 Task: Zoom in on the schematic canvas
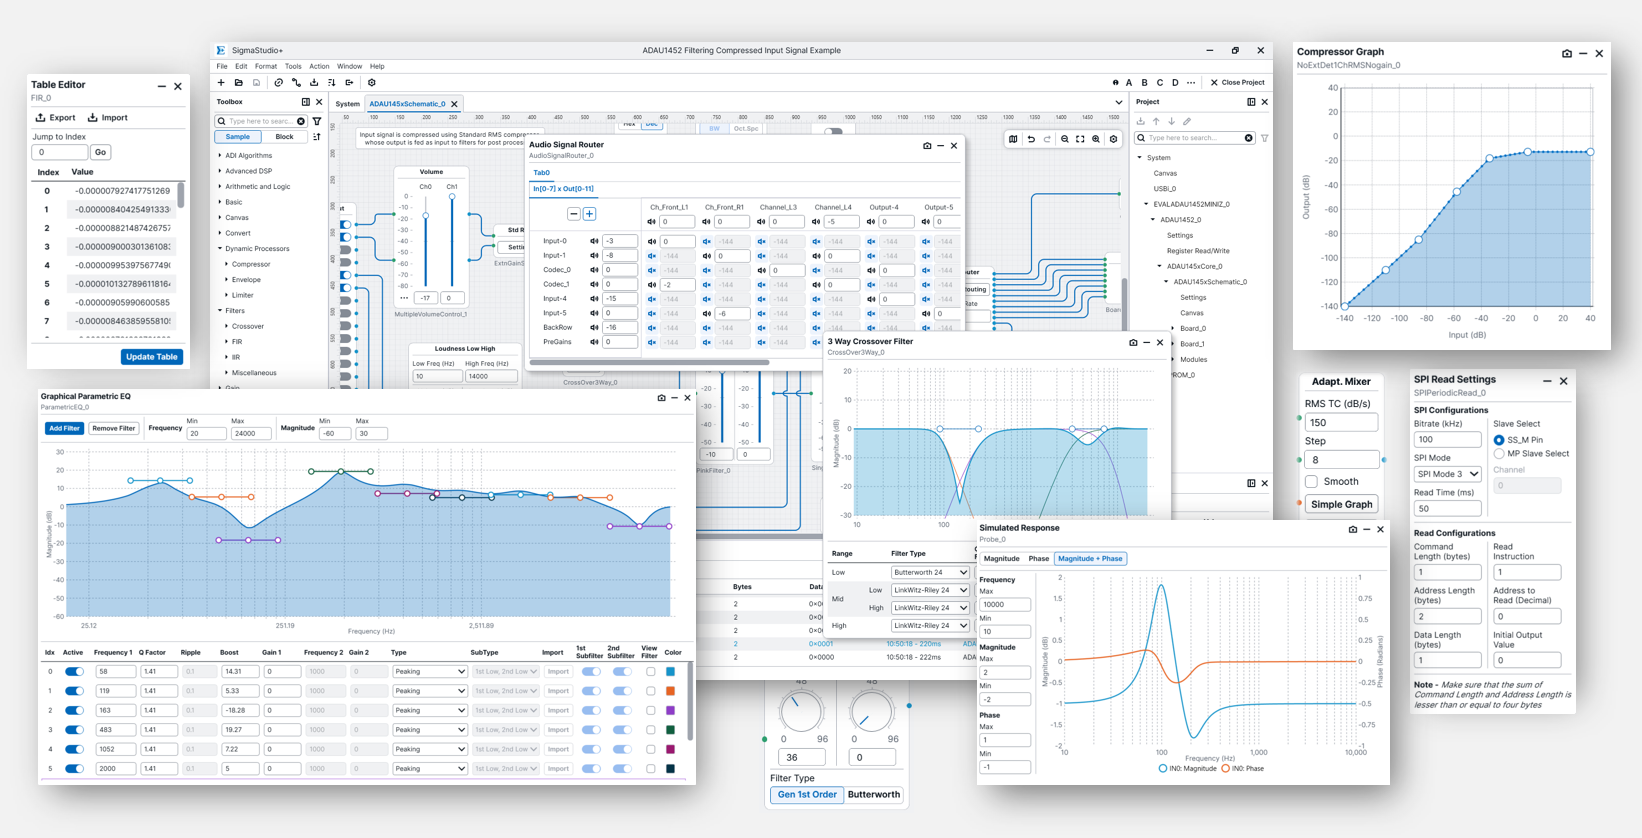[1096, 140]
